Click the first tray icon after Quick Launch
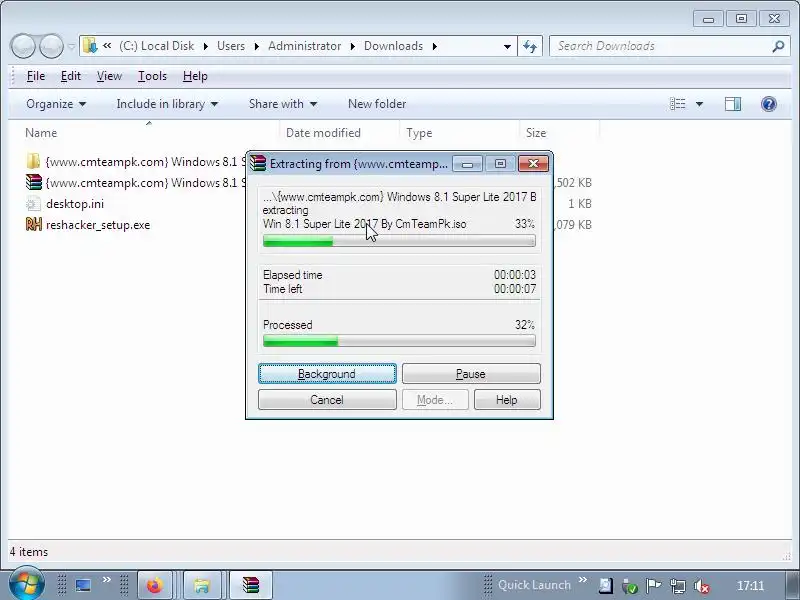The image size is (800, 600). pyautogui.click(x=606, y=586)
